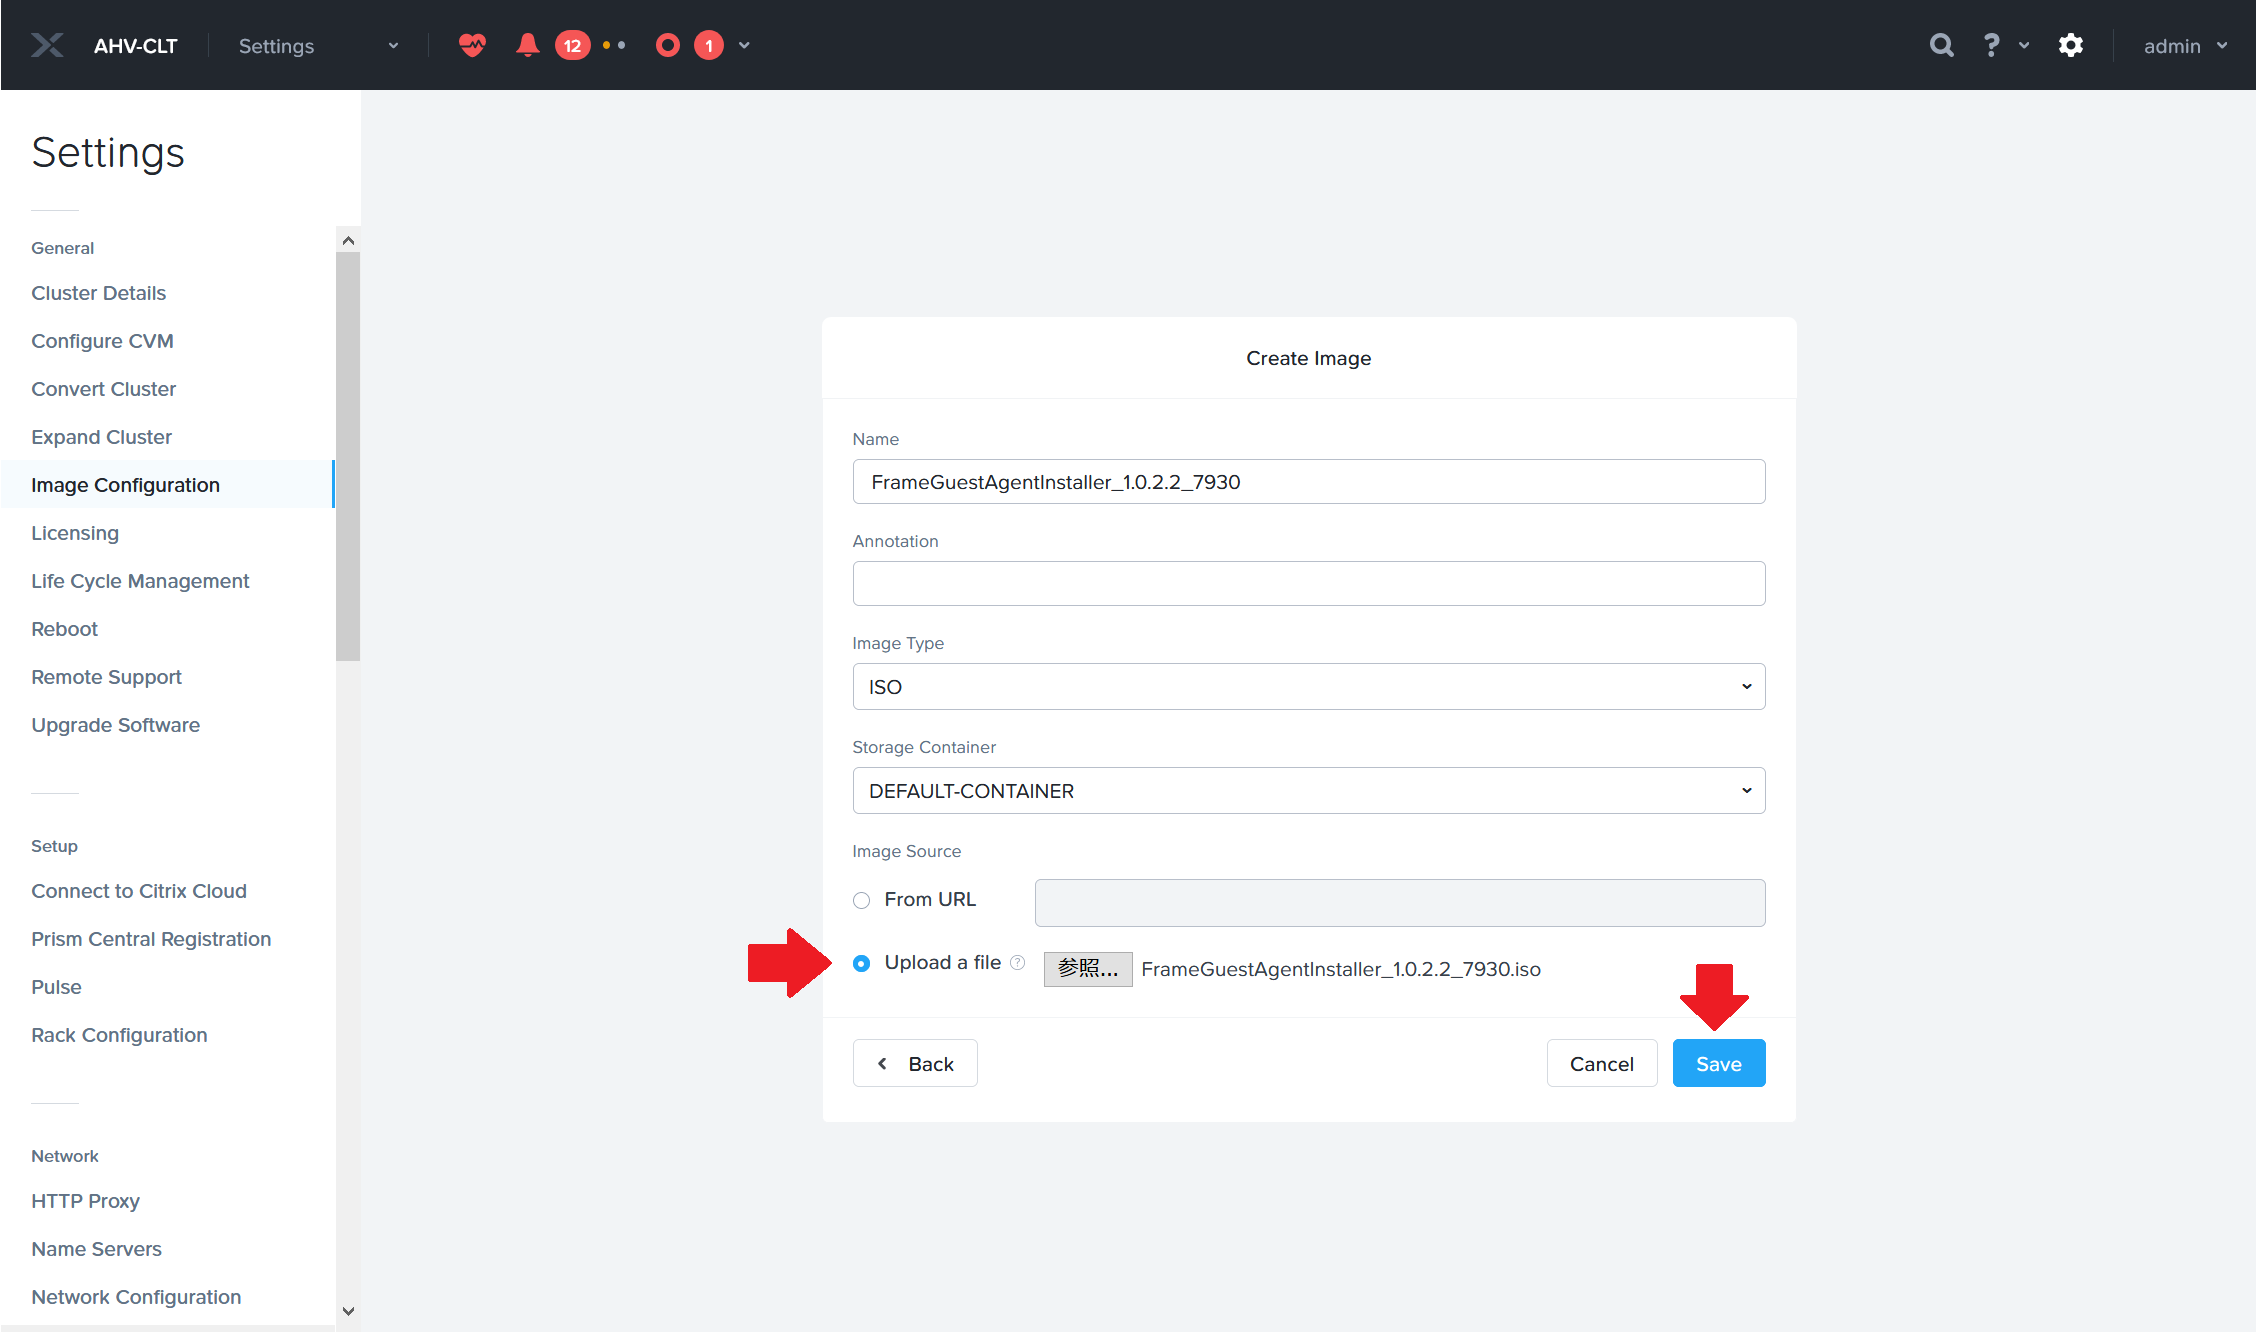Image resolution: width=2256 pixels, height=1332 pixels.
Task: Click the Cancel button
Action: click(1602, 1063)
